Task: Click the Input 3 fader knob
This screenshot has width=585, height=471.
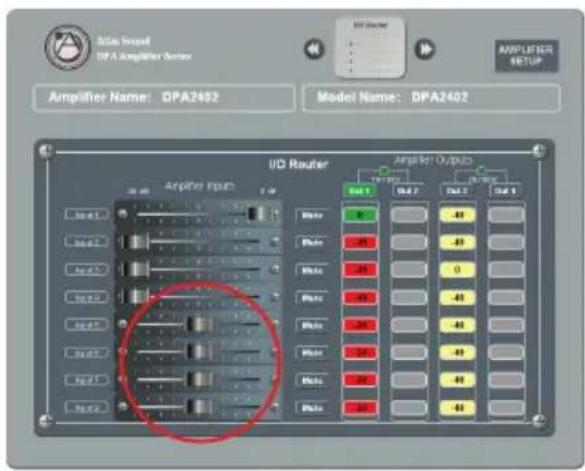Action: [136, 269]
